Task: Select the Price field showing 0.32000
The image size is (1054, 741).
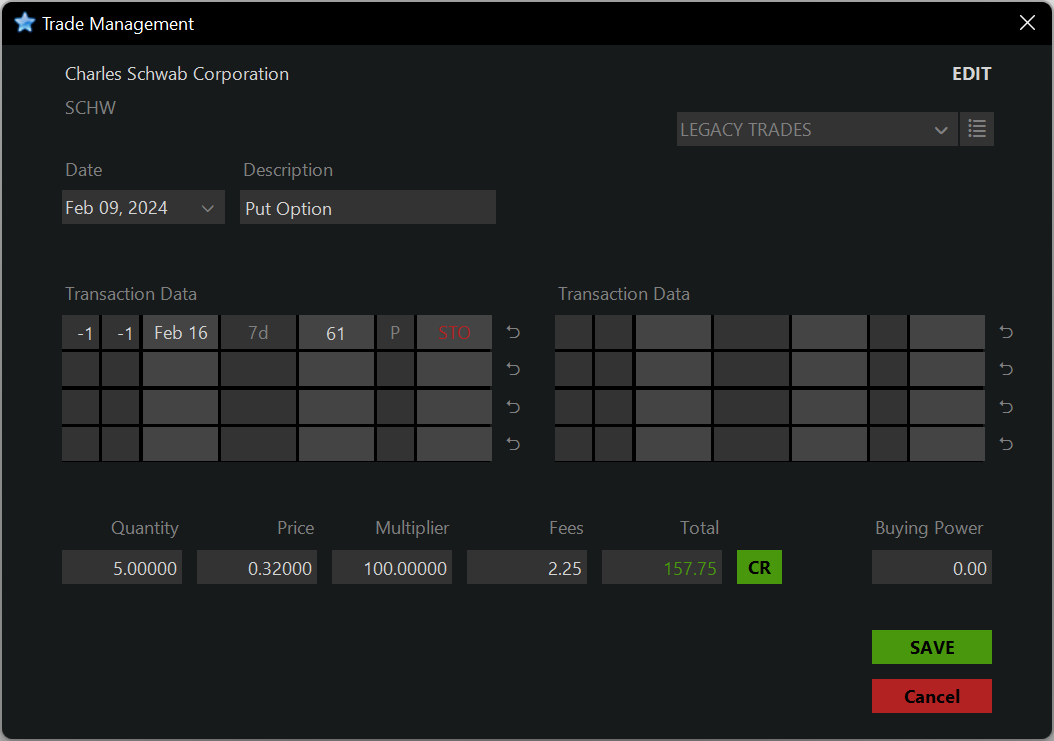Action: coord(257,568)
